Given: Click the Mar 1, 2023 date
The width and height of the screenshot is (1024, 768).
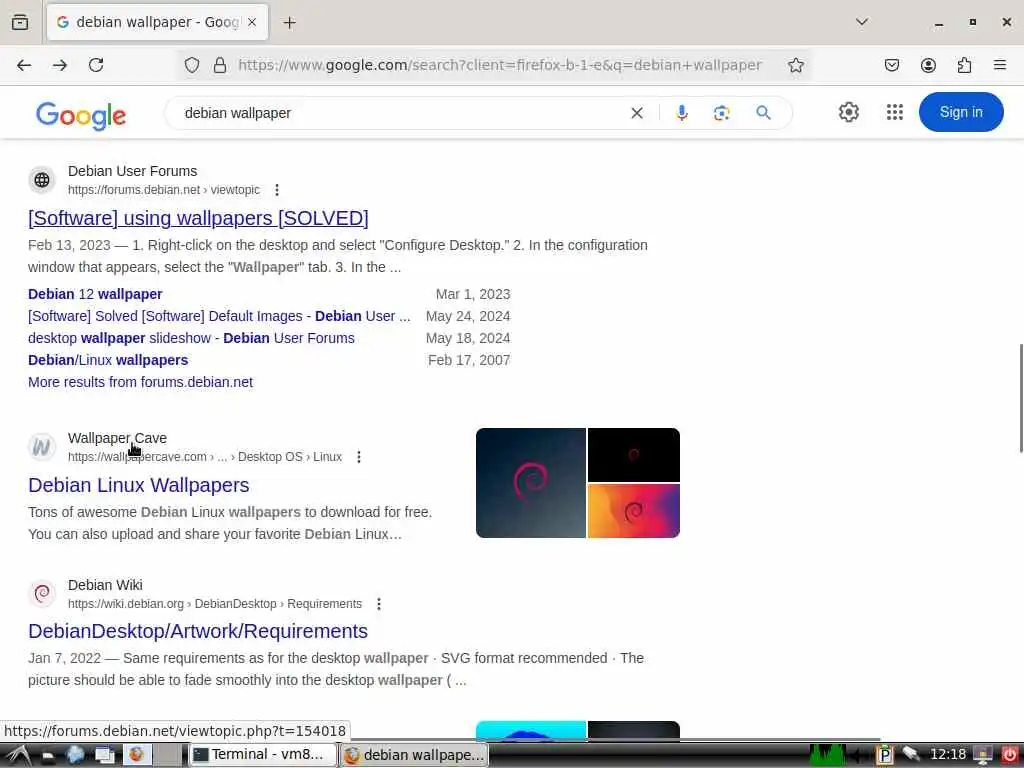Looking at the screenshot, I should [473, 294].
